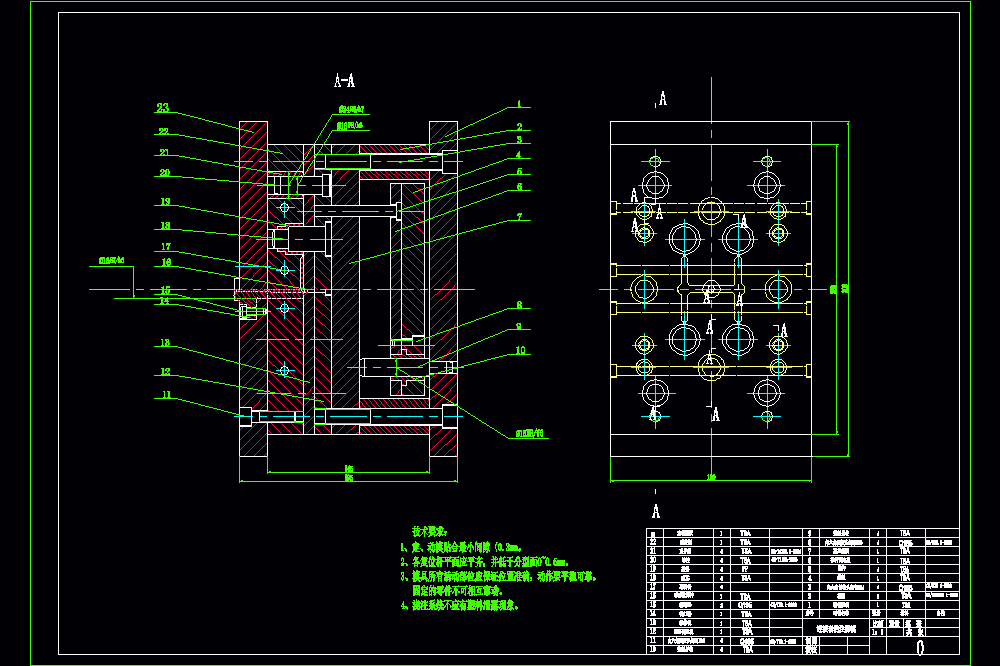Select the "固定的零件不可相互窜动" note line
Screen dimensions: 1000x666
[x=457, y=591]
